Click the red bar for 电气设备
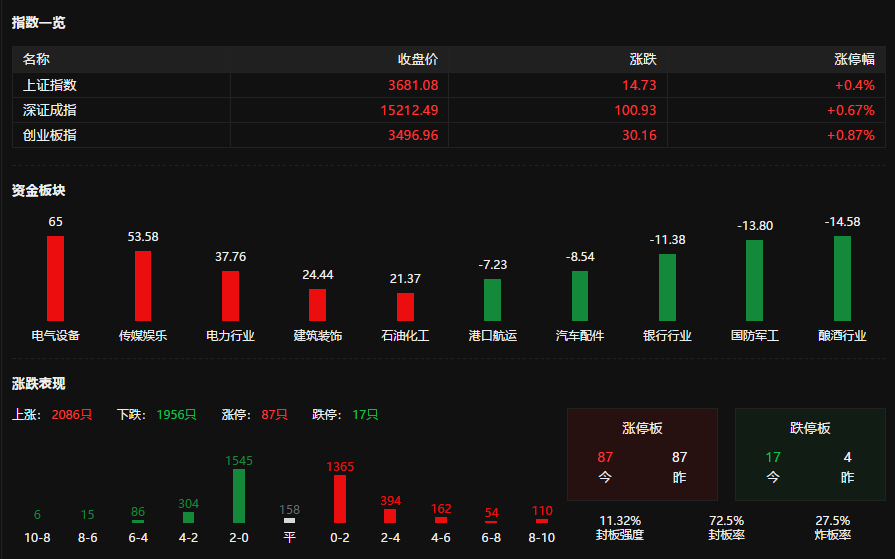Screen dimensions: 895x559 click(55, 278)
